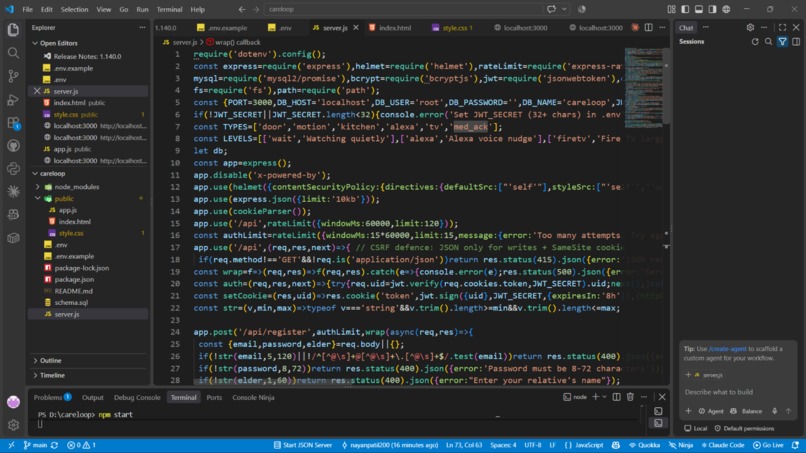Viewport: 806px width, 453px height.
Task: Open the Agent mode picker in chat
Action: click(710, 411)
